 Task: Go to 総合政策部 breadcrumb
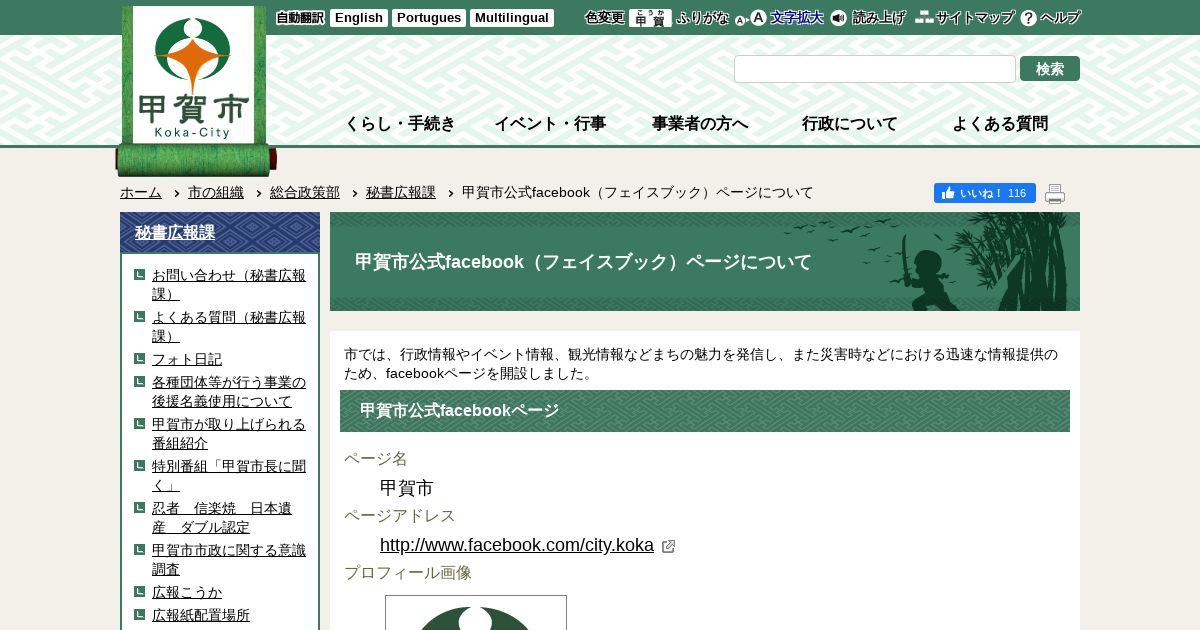click(305, 192)
